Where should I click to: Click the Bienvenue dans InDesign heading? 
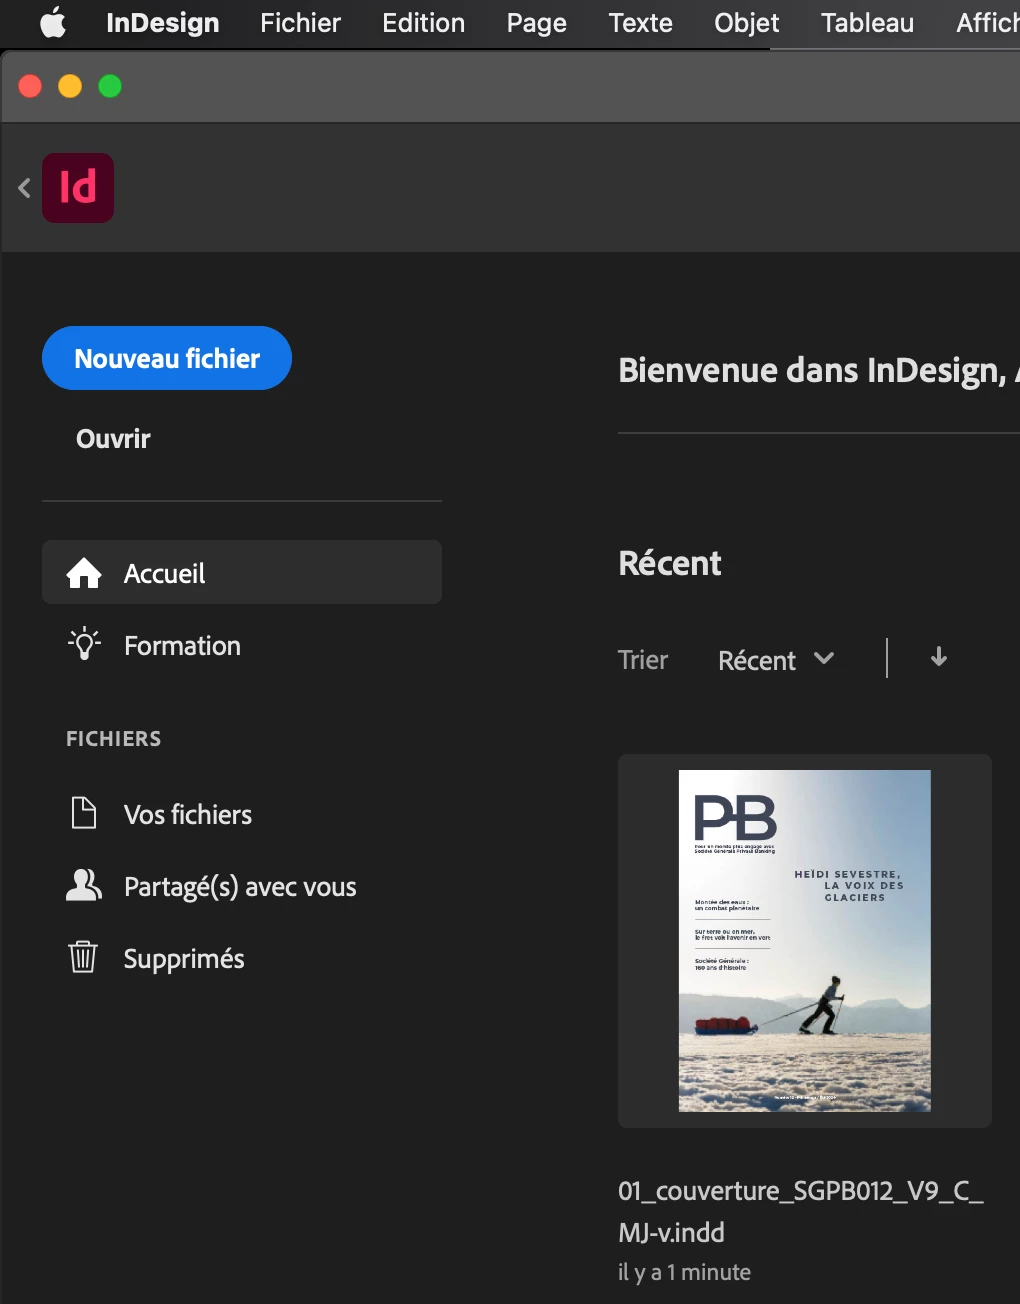(x=818, y=371)
